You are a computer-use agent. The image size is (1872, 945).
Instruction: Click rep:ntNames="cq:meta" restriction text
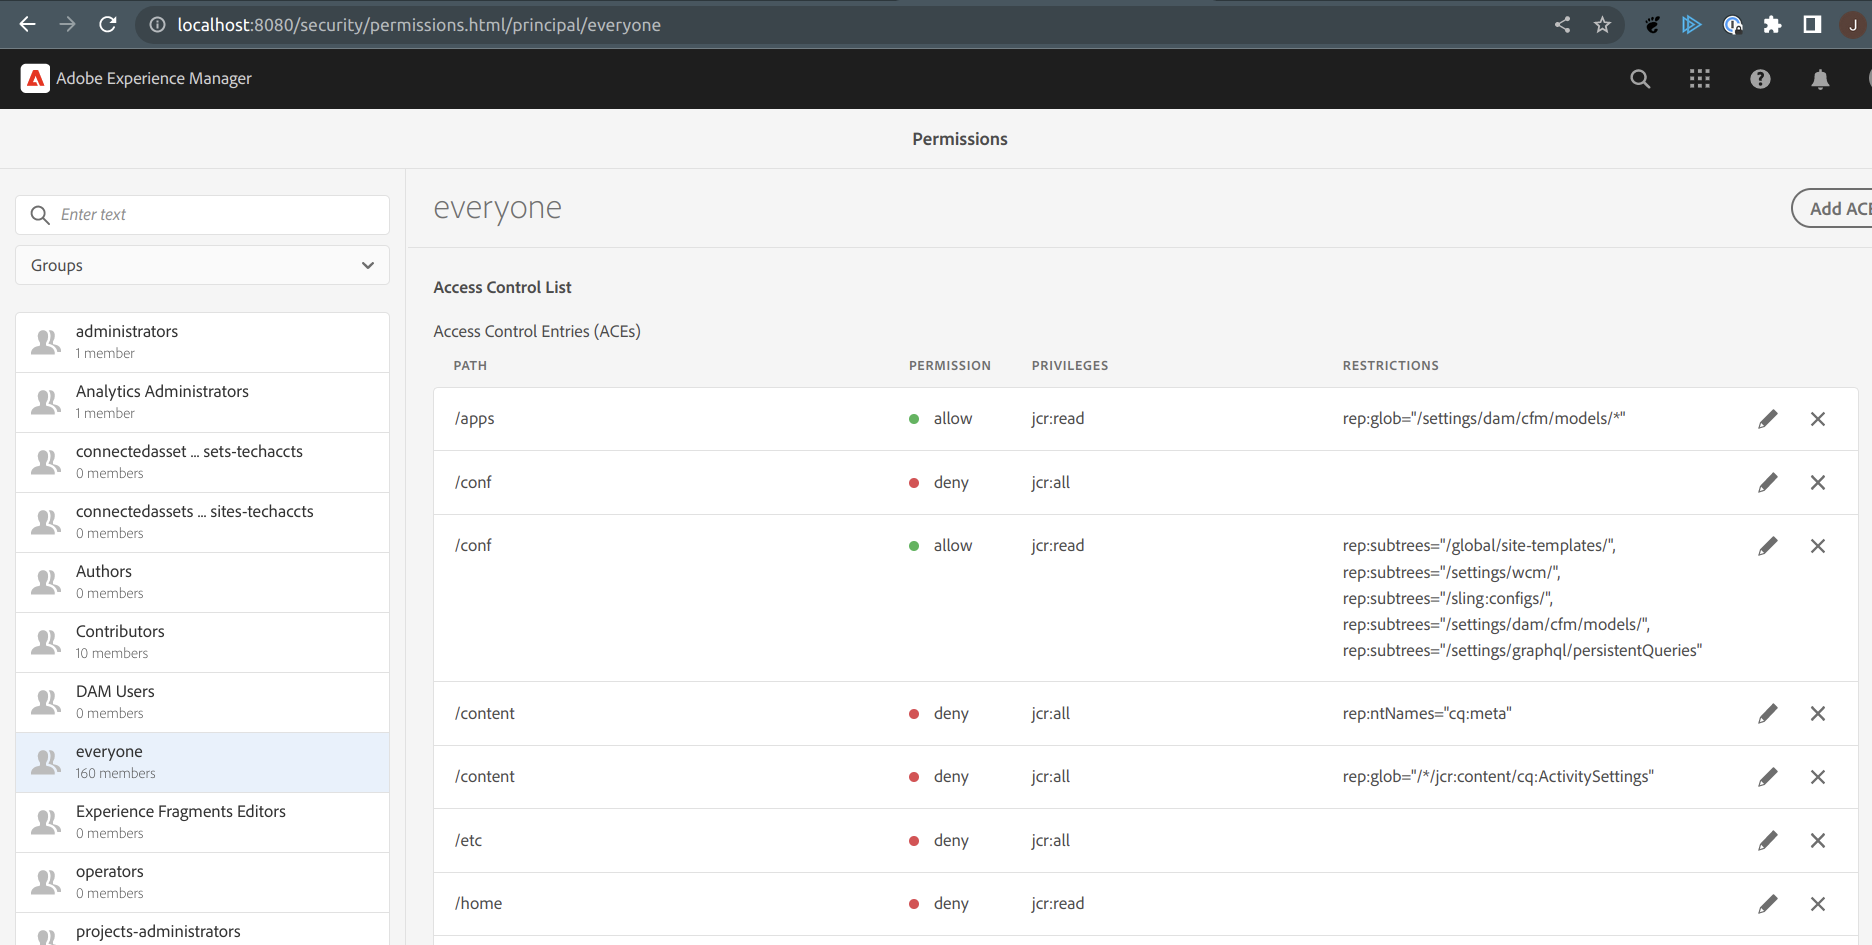[1427, 714]
